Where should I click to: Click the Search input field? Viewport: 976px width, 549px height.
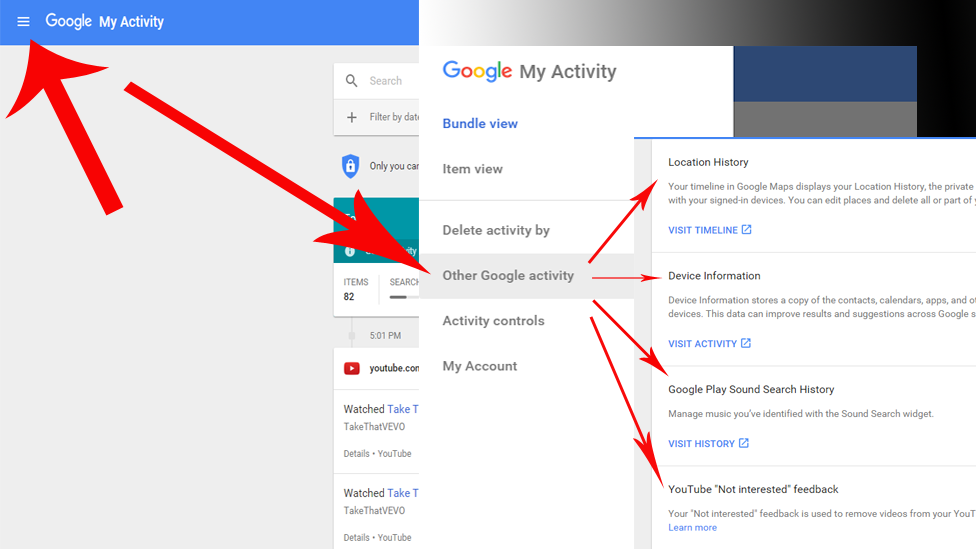click(386, 81)
